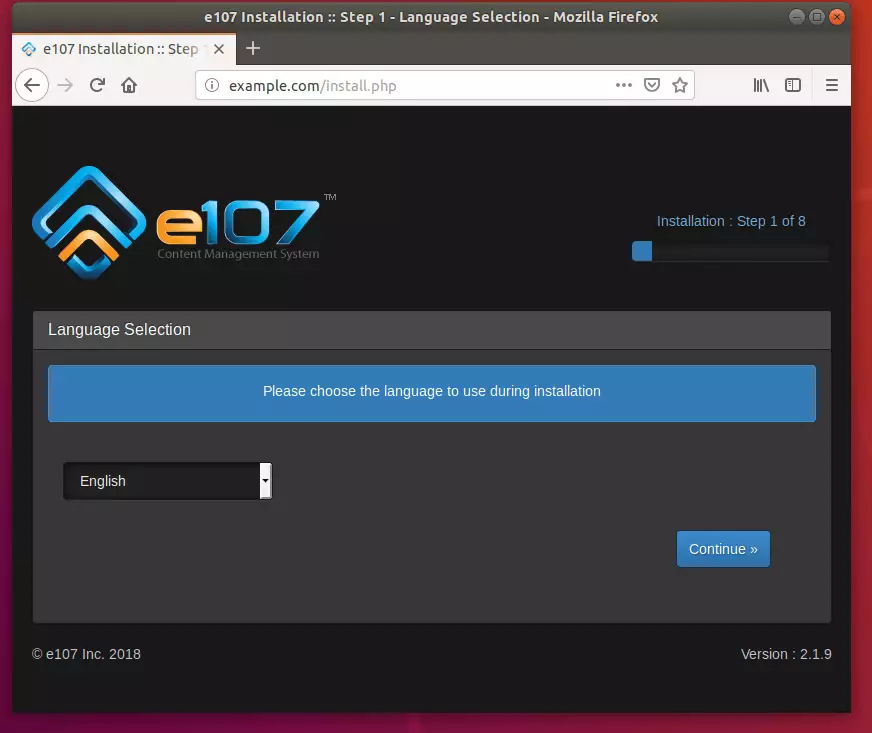Select the e107 Installation tab
This screenshot has height=733, width=872.
click(x=124, y=49)
